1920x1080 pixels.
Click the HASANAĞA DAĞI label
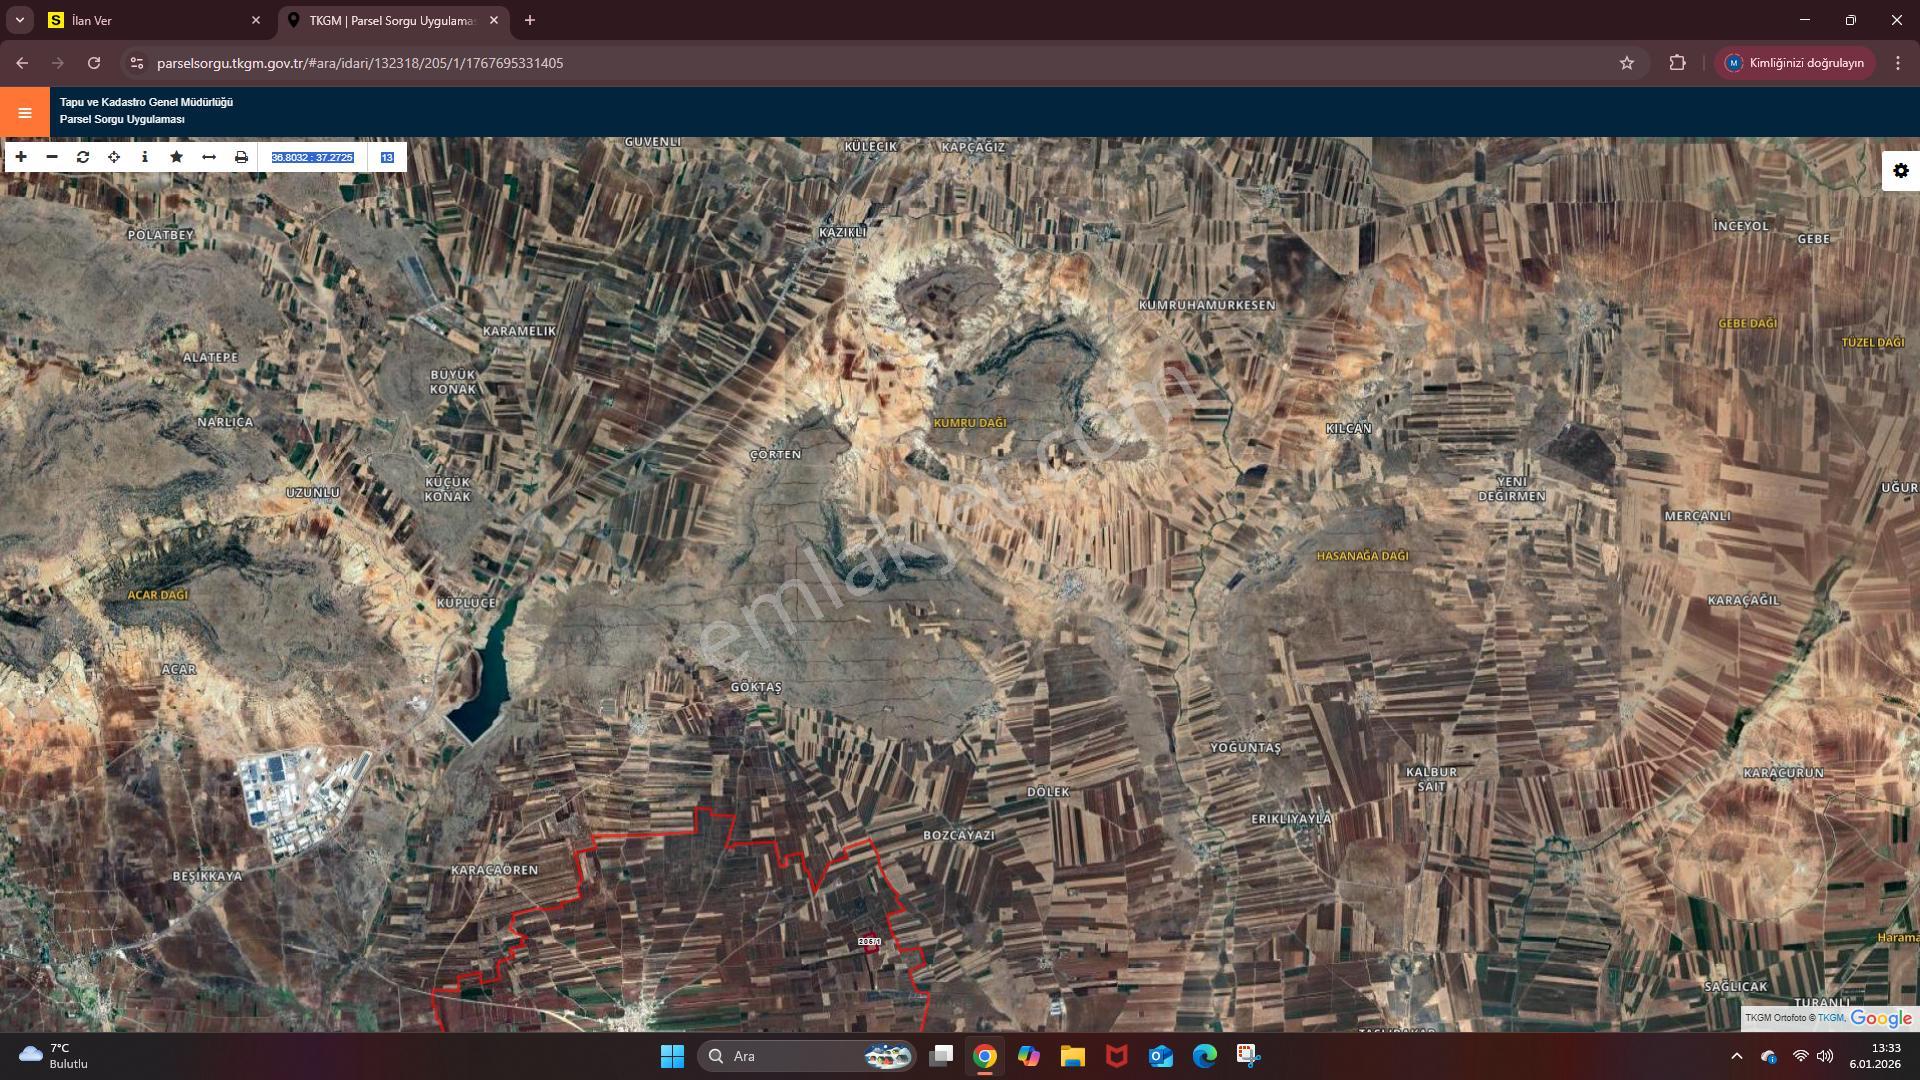pyautogui.click(x=1362, y=556)
